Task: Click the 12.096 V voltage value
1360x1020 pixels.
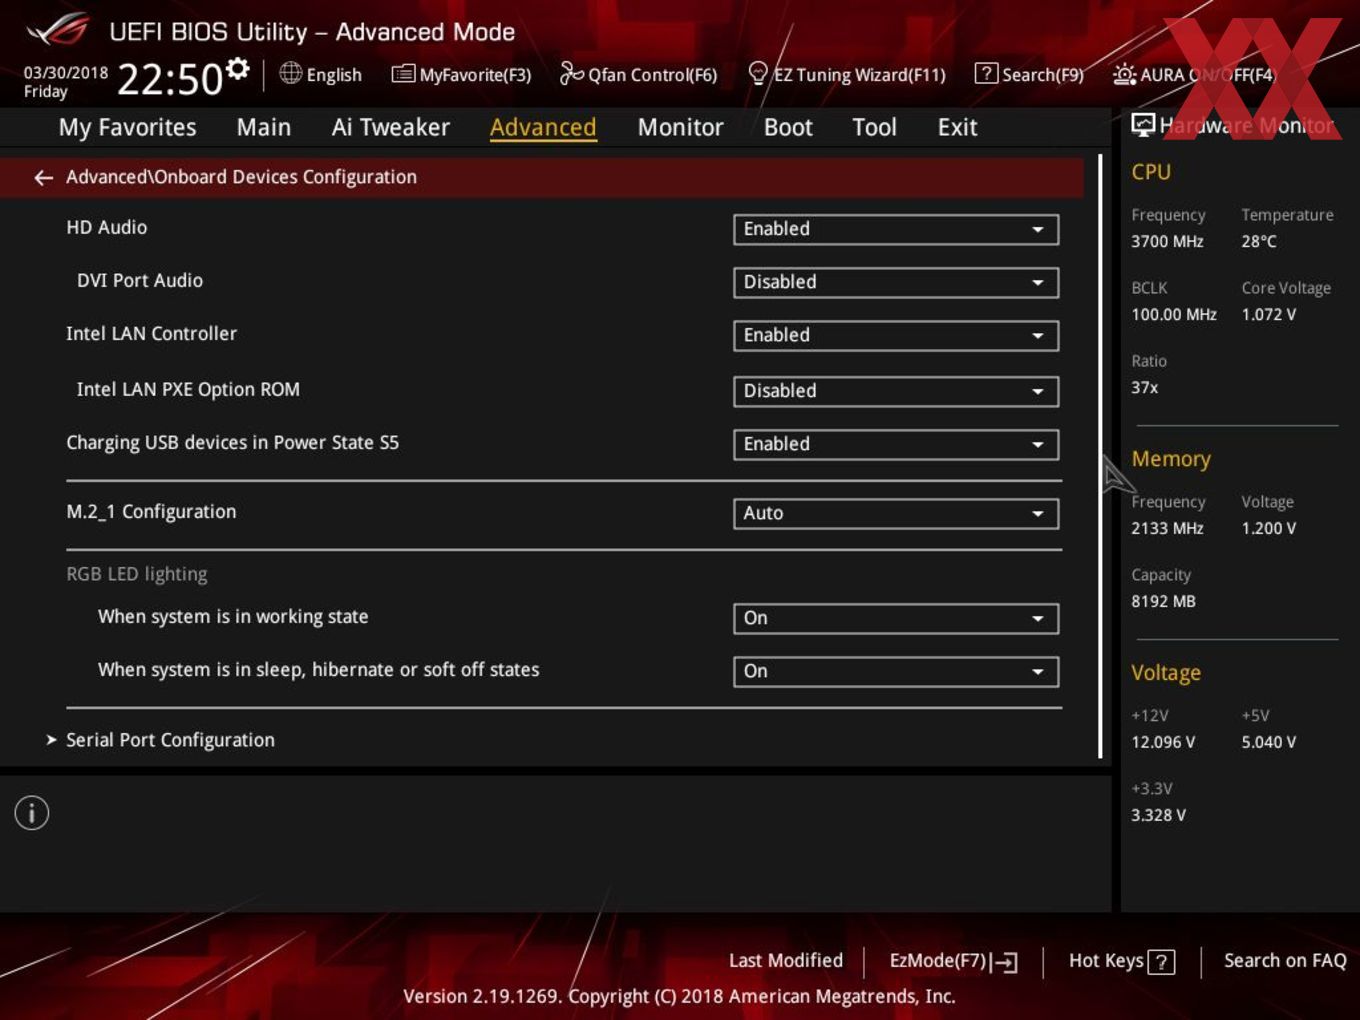Action: [x=1163, y=742]
